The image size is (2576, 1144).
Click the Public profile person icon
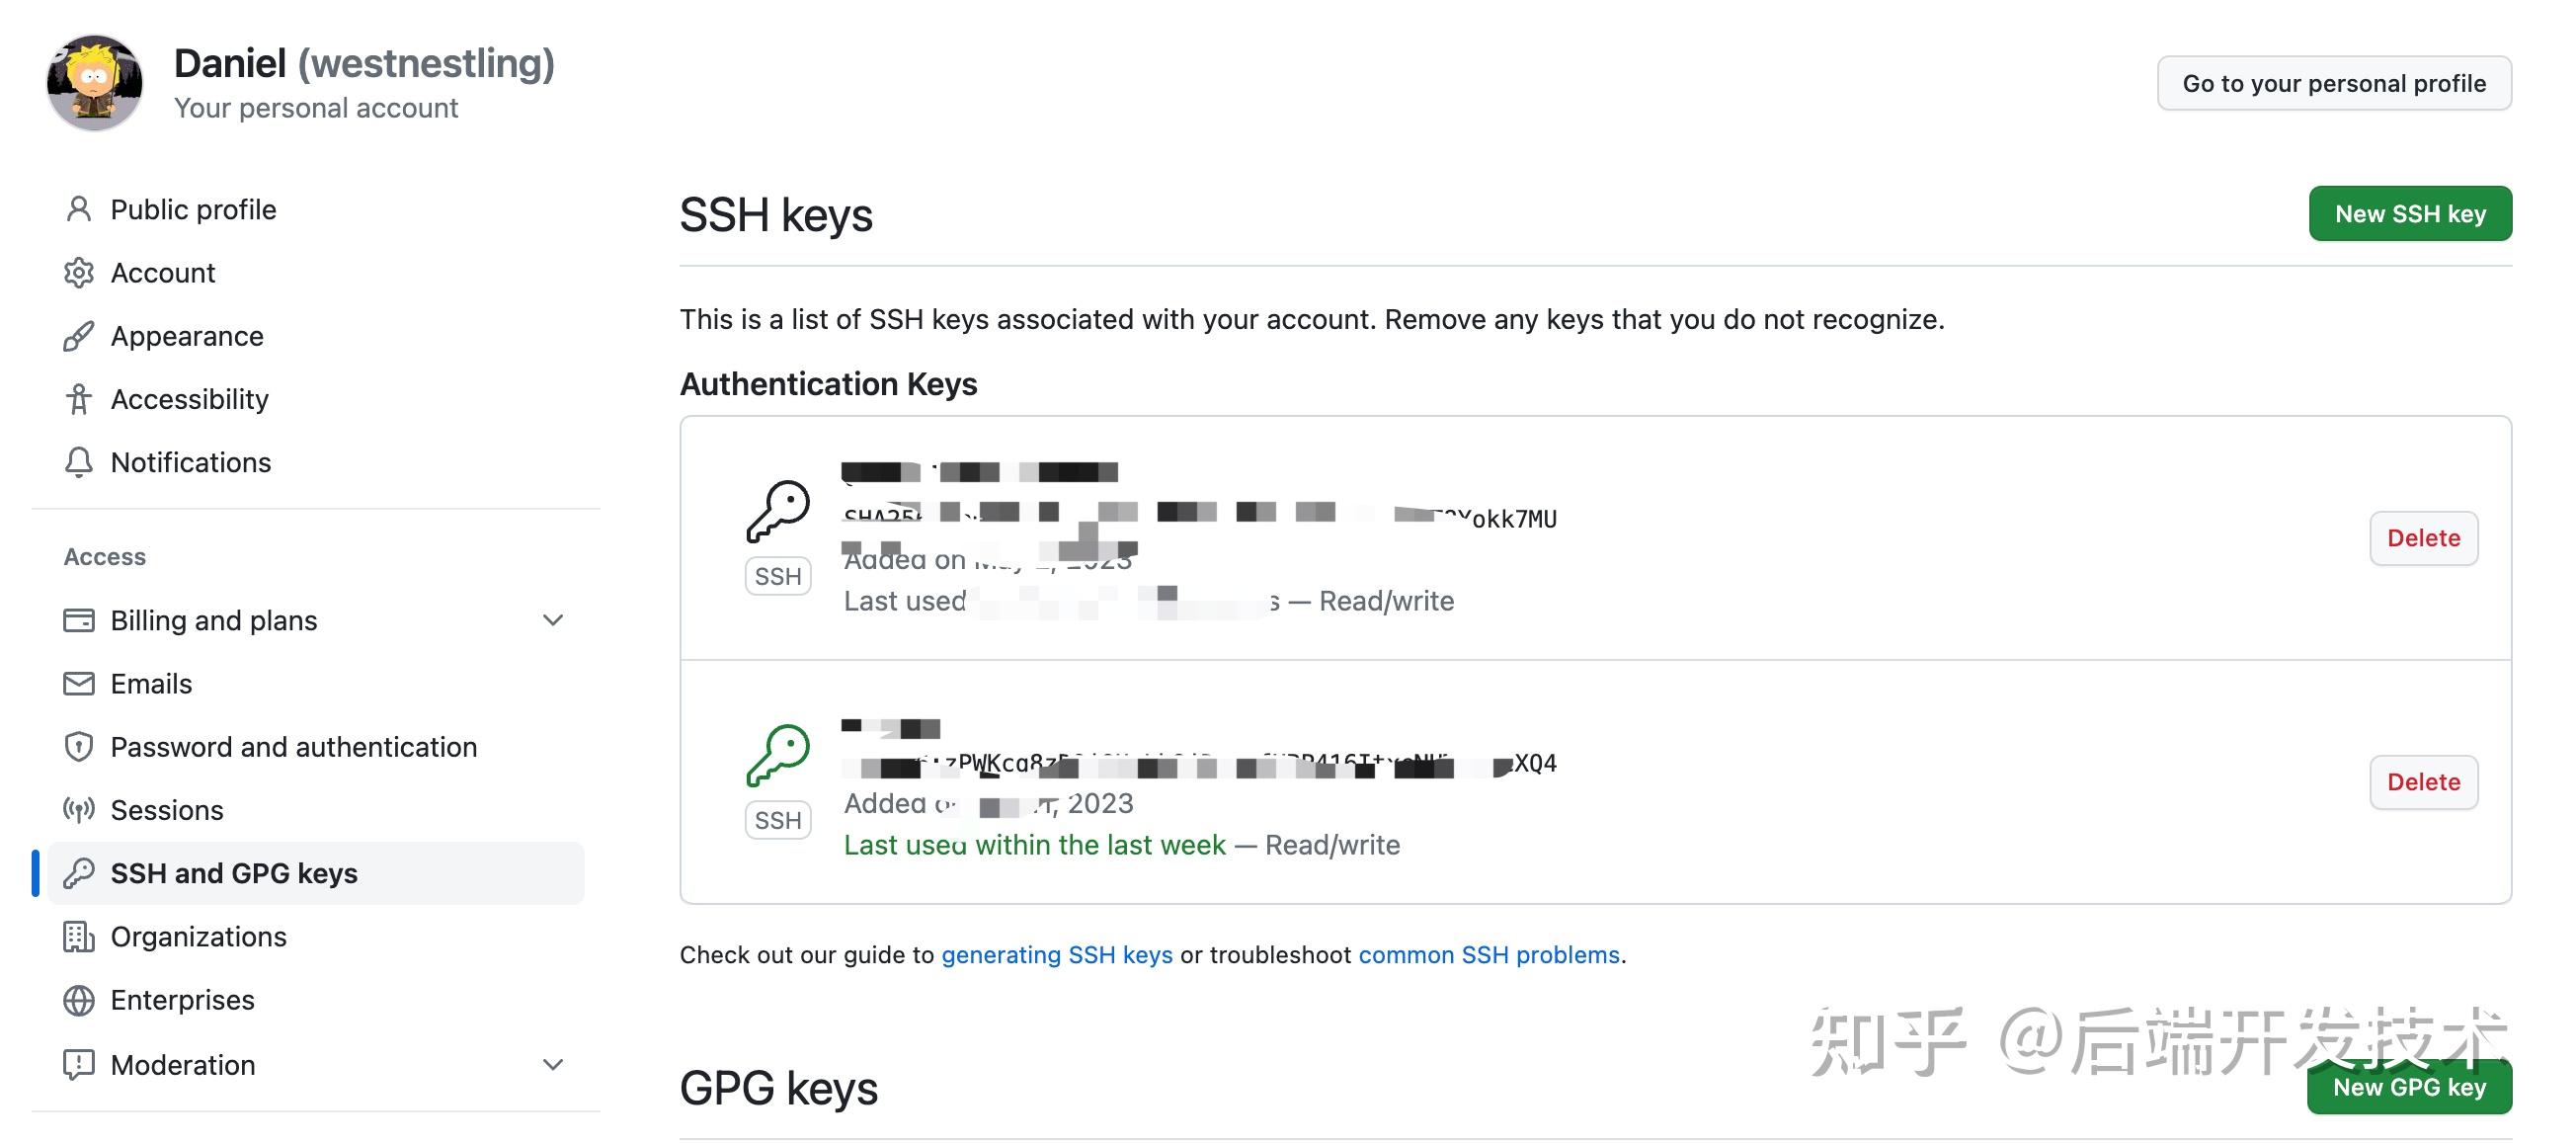click(x=79, y=209)
